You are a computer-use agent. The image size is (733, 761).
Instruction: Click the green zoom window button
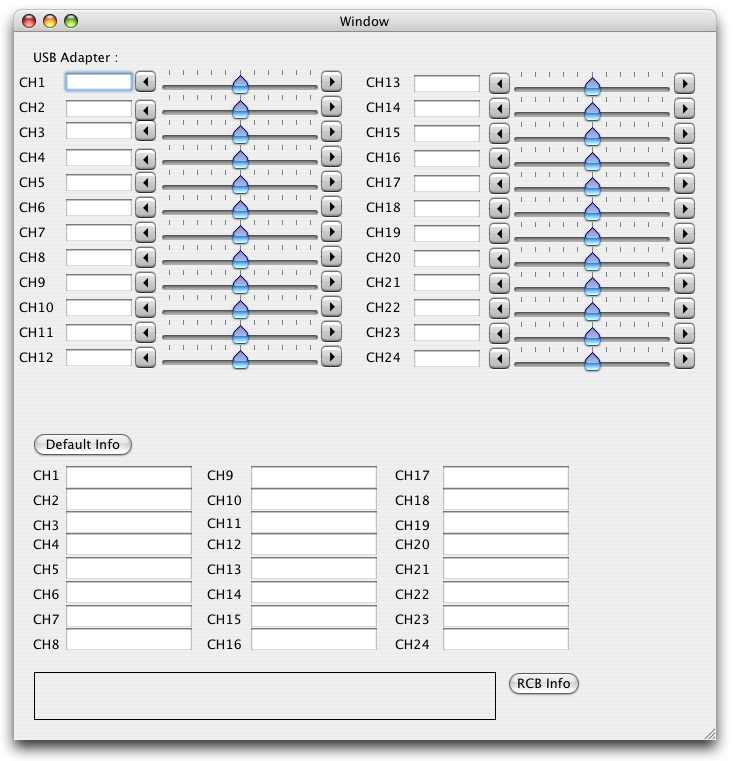click(71, 21)
